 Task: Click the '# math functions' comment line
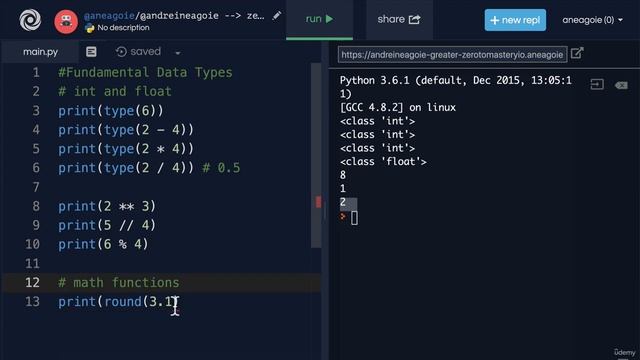click(x=118, y=282)
